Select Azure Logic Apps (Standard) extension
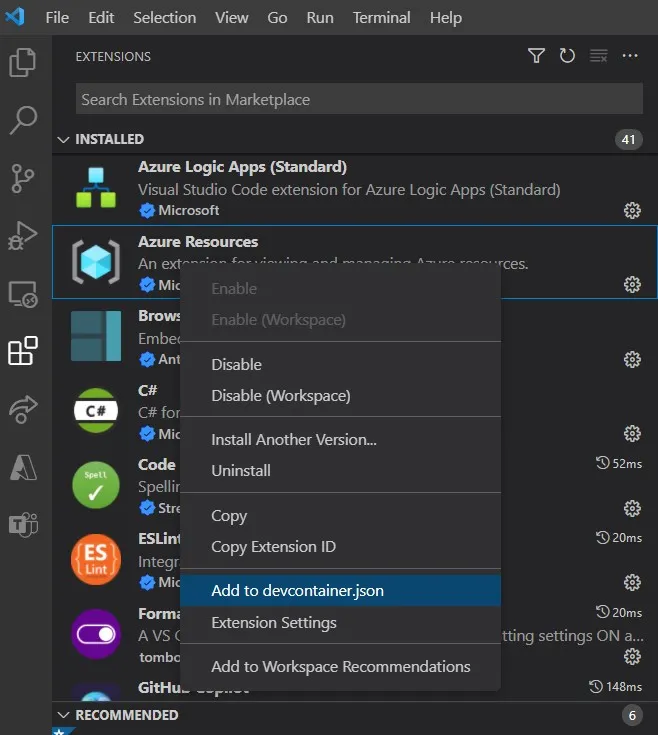 (x=354, y=188)
